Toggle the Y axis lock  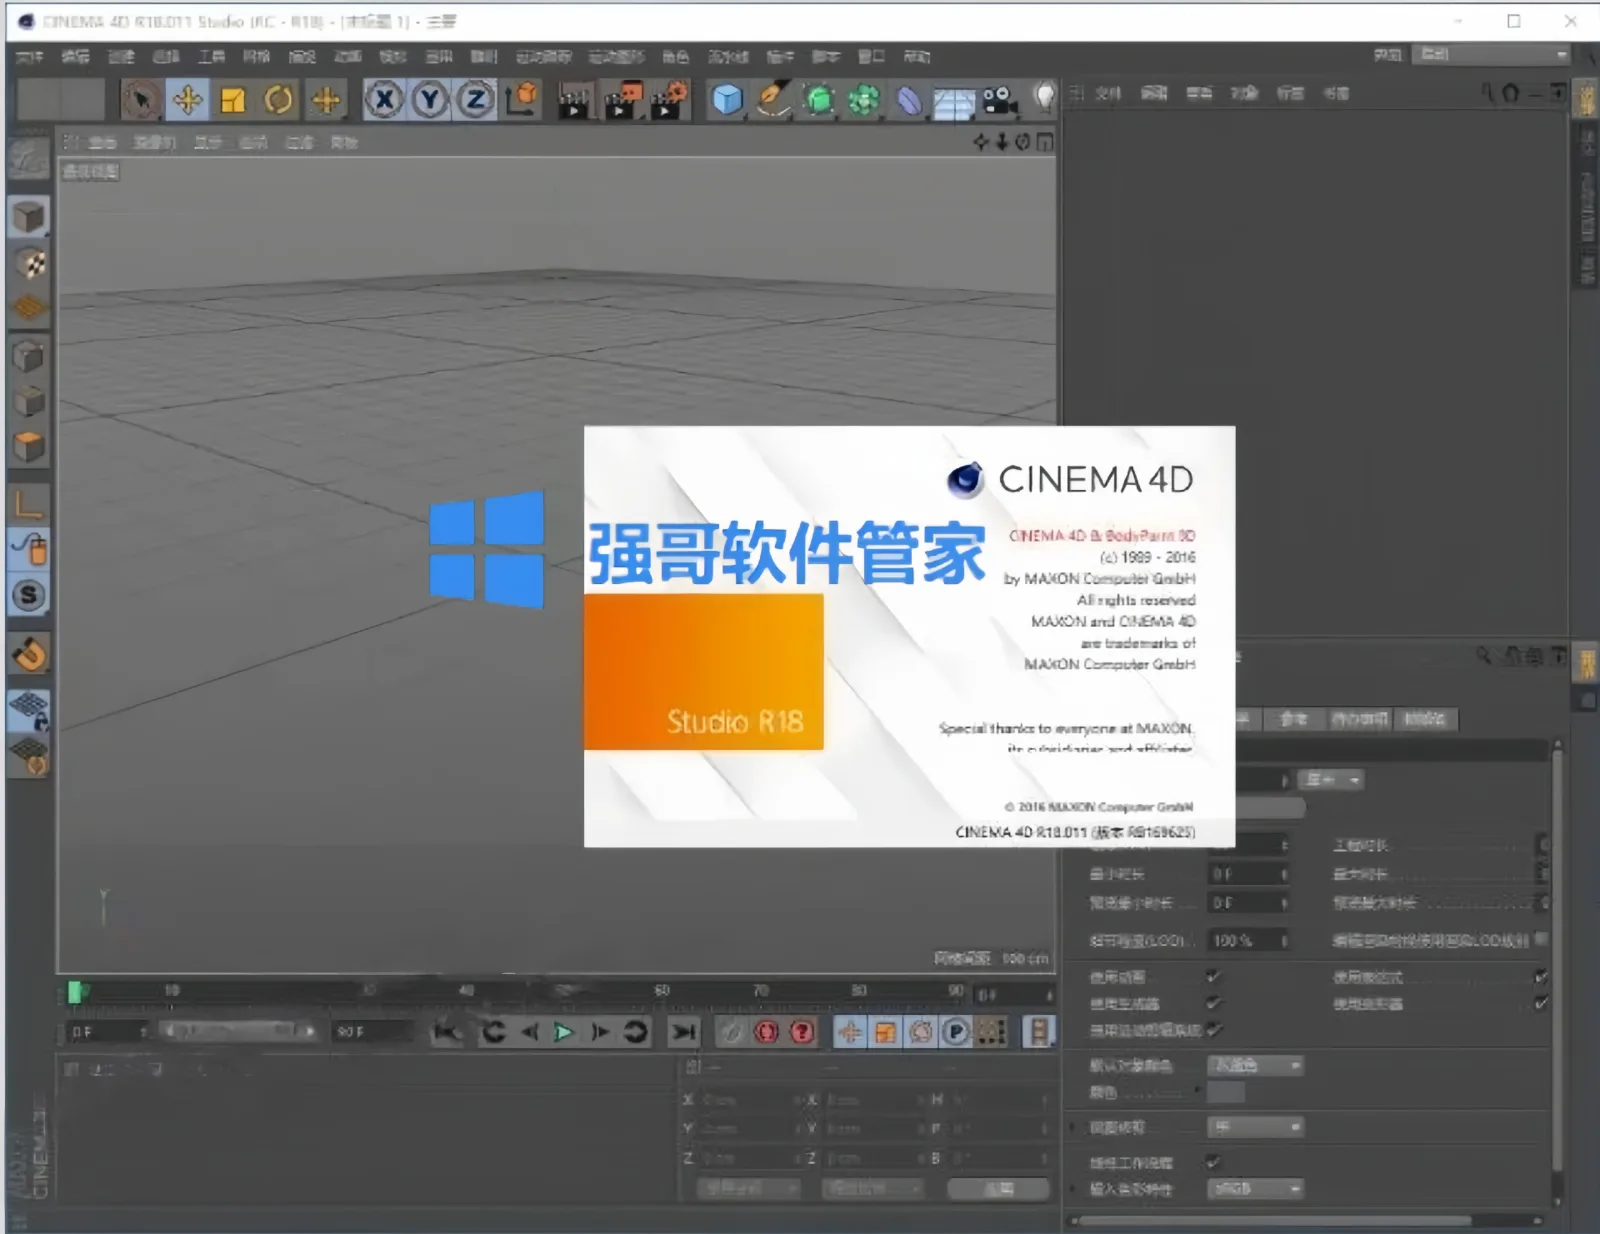click(430, 100)
